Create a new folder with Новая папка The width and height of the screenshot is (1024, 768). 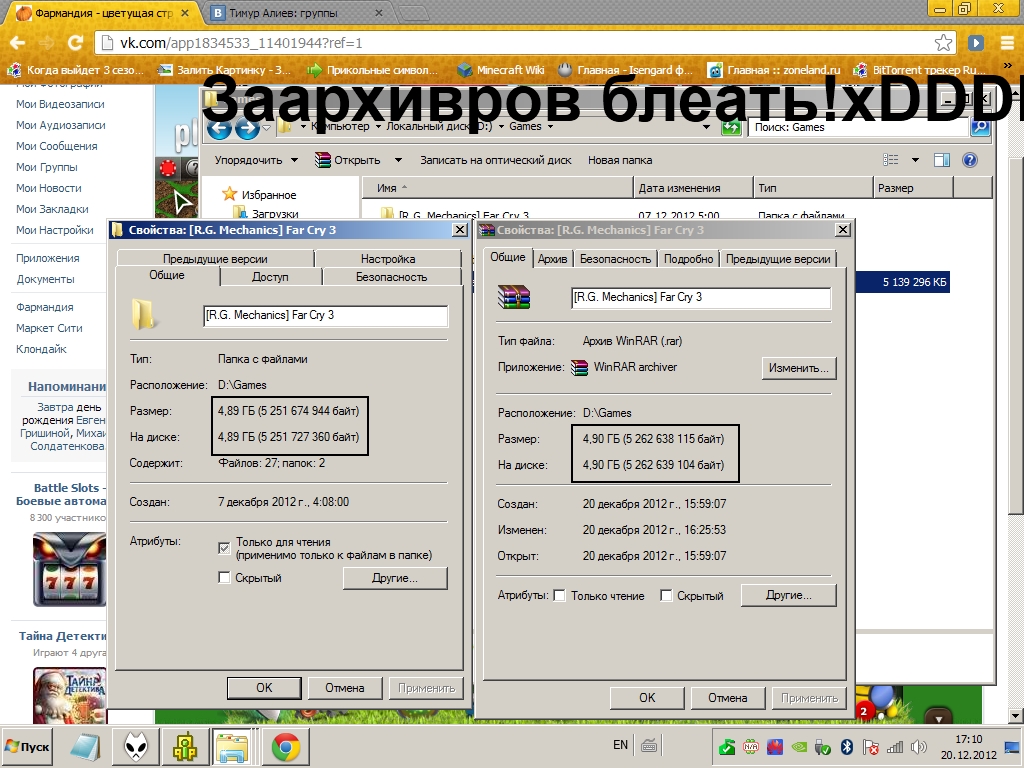(620, 160)
